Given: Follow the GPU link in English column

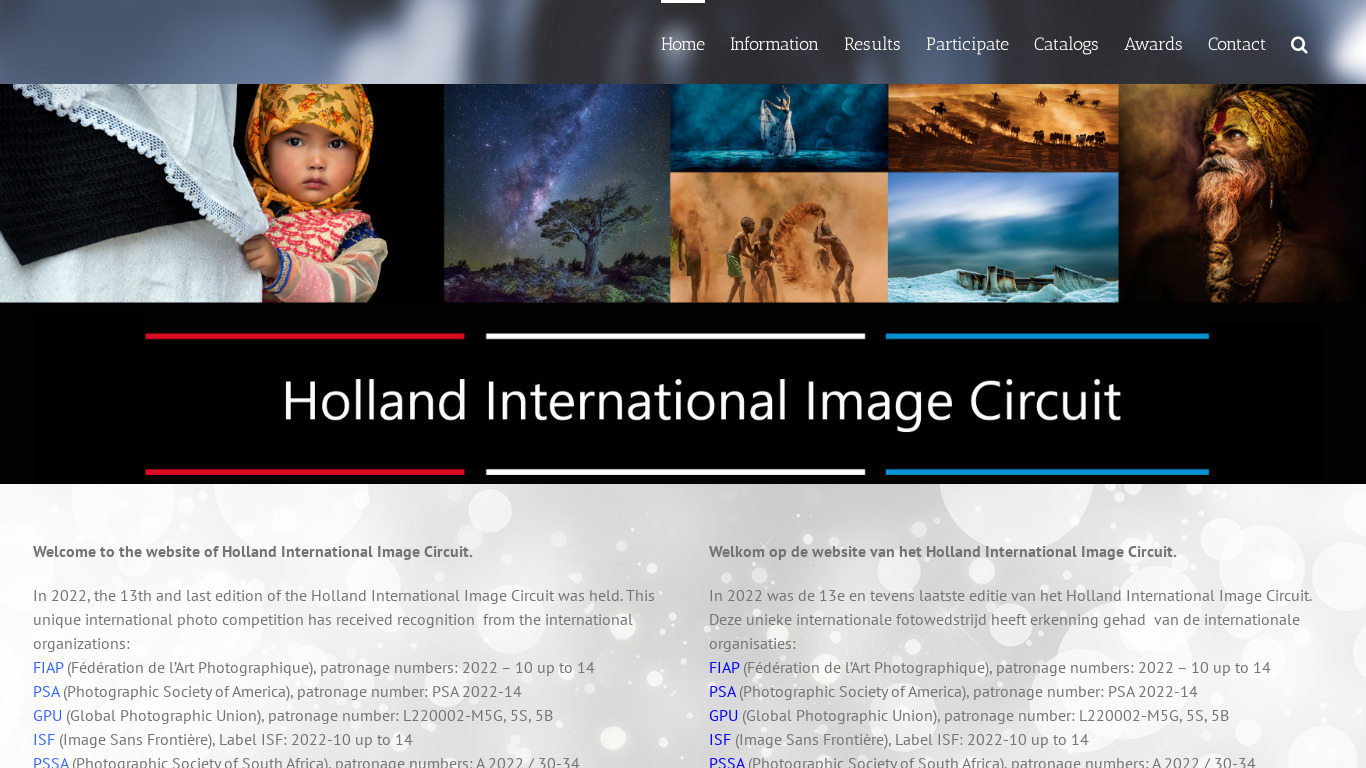Looking at the screenshot, I should pos(47,715).
